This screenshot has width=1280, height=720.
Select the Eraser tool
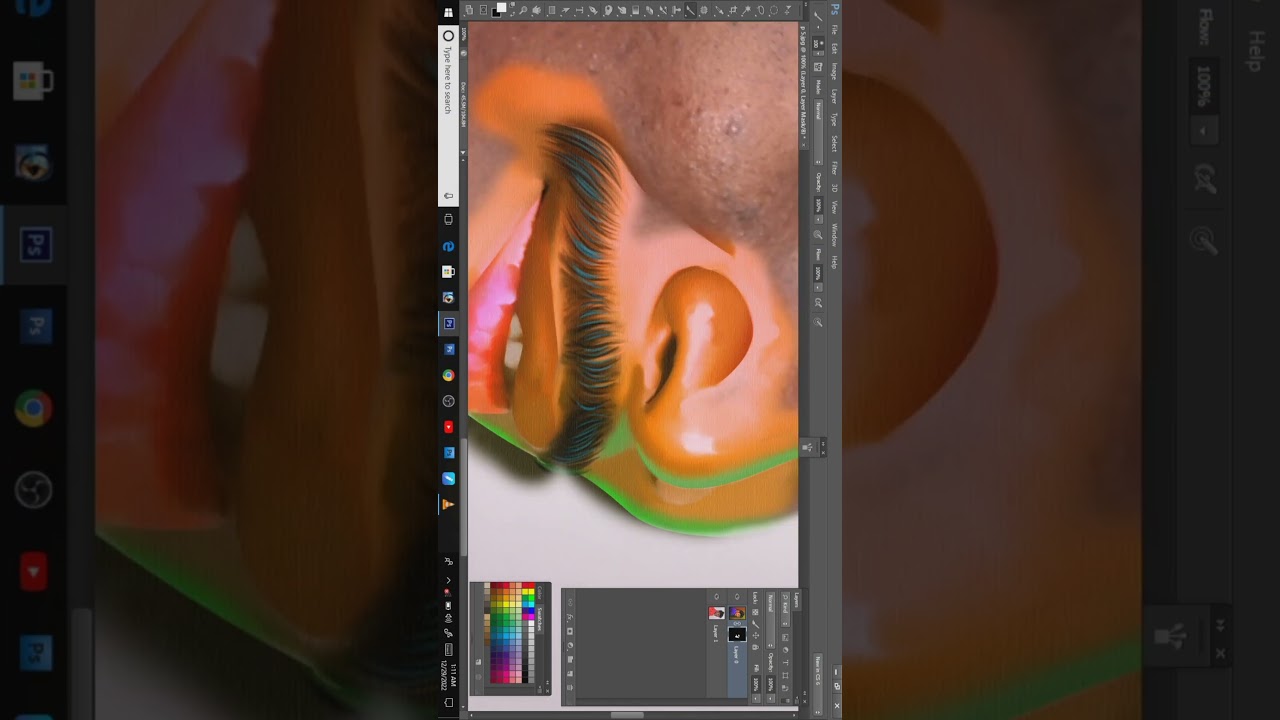point(648,10)
